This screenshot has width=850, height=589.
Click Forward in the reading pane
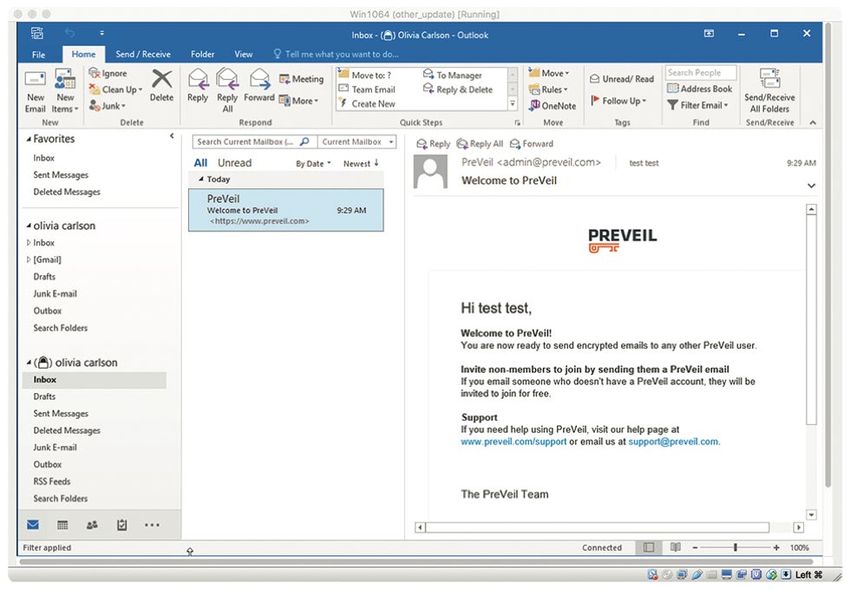tap(531, 144)
